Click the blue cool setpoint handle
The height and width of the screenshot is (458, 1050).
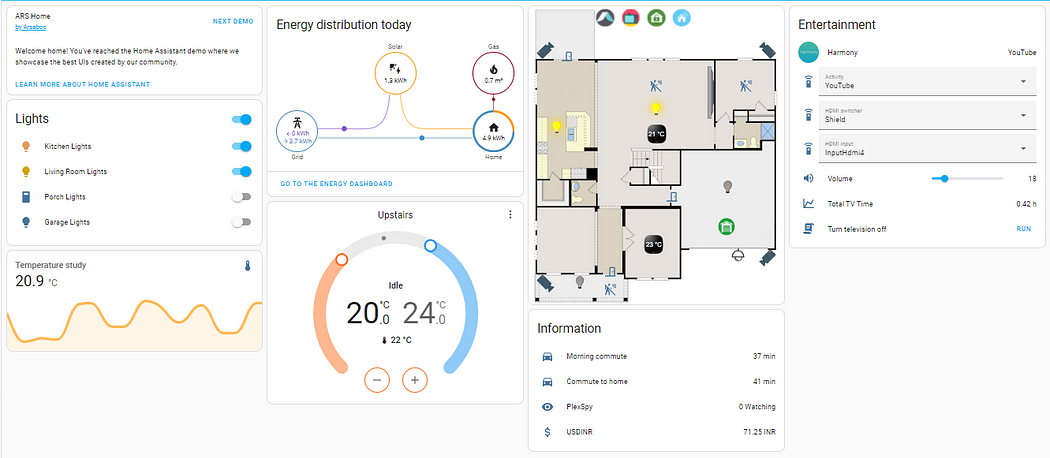coord(431,246)
